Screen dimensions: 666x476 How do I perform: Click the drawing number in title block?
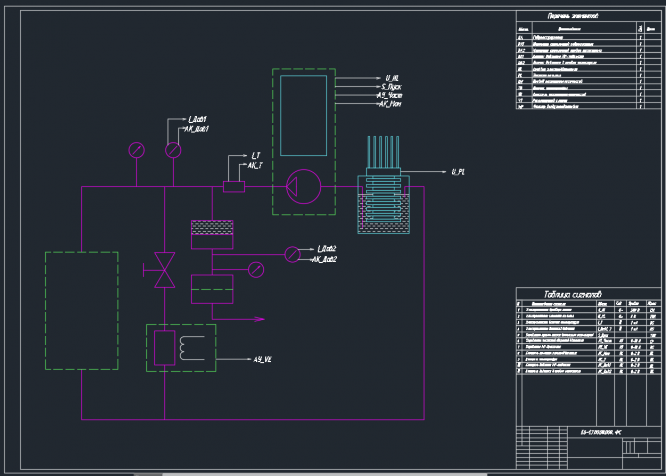(602, 431)
